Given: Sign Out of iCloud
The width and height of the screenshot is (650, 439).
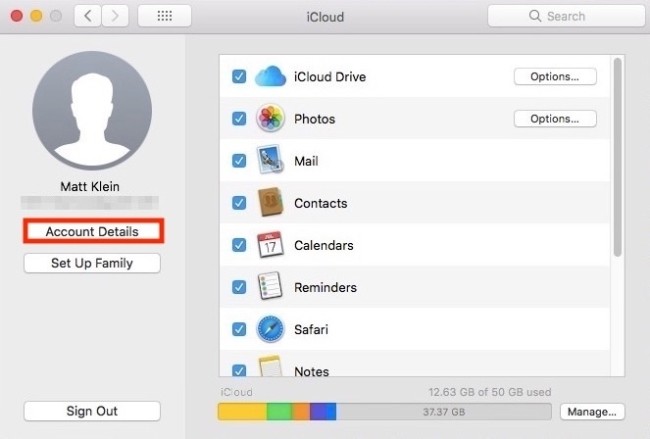Looking at the screenshot, I should 92,411.
